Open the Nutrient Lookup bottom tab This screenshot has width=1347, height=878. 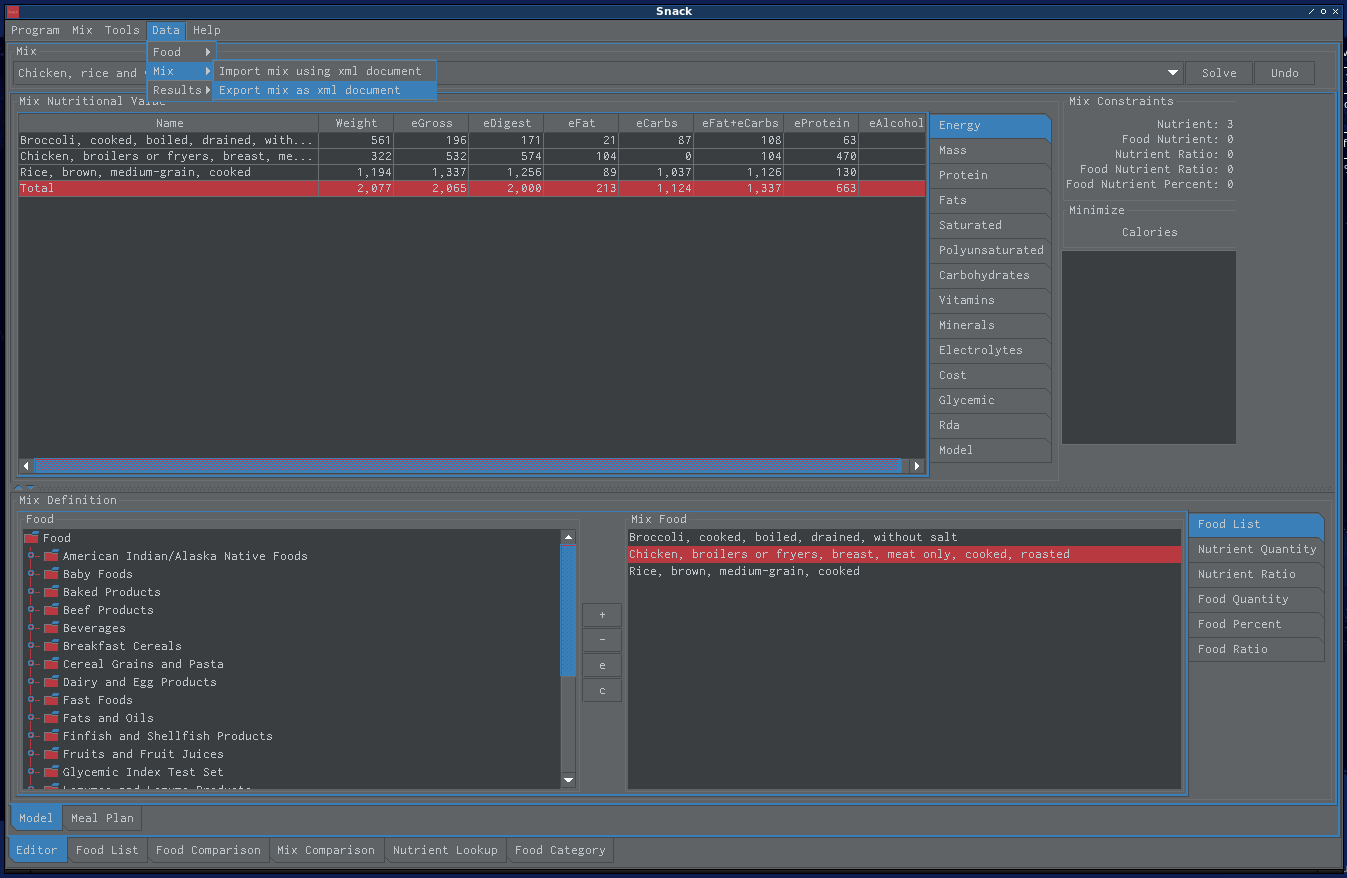(445, 850)
